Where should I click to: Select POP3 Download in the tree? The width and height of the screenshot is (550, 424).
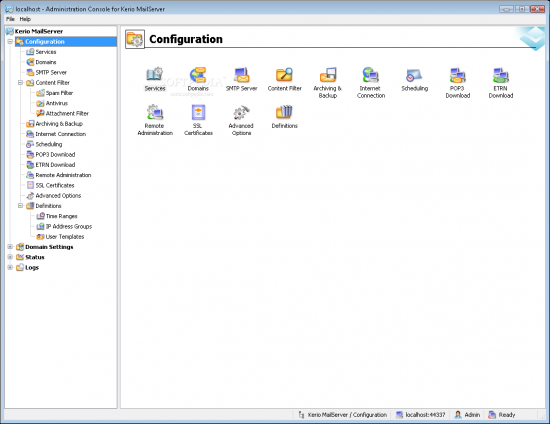click(x=55, y=154)
